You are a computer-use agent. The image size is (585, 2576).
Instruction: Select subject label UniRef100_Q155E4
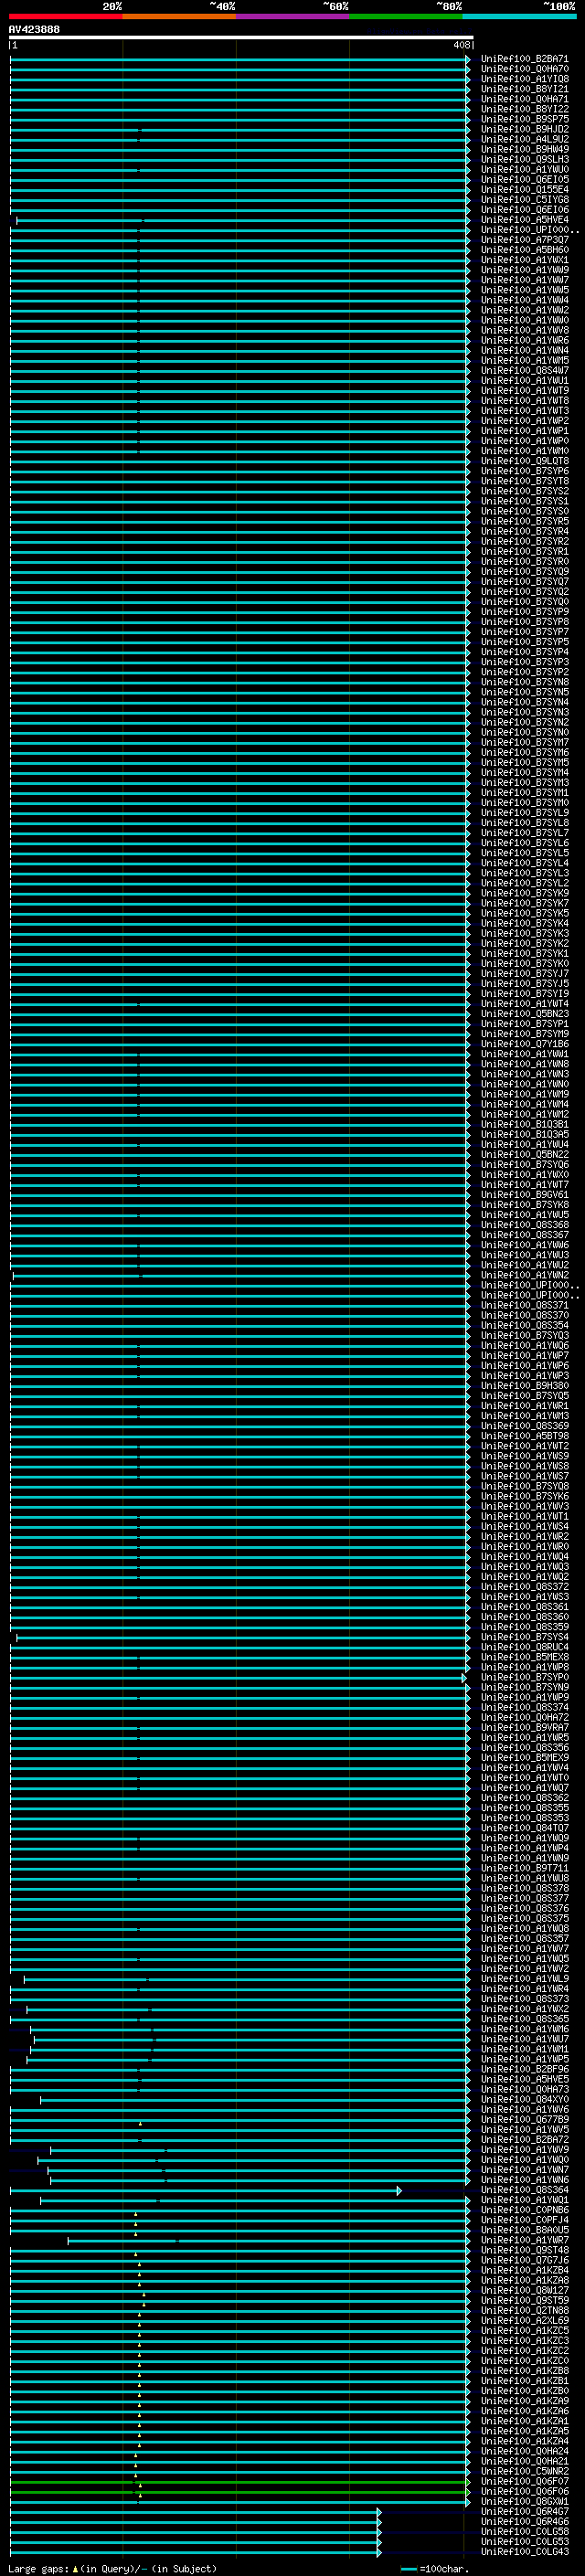[x=525, y=190]
